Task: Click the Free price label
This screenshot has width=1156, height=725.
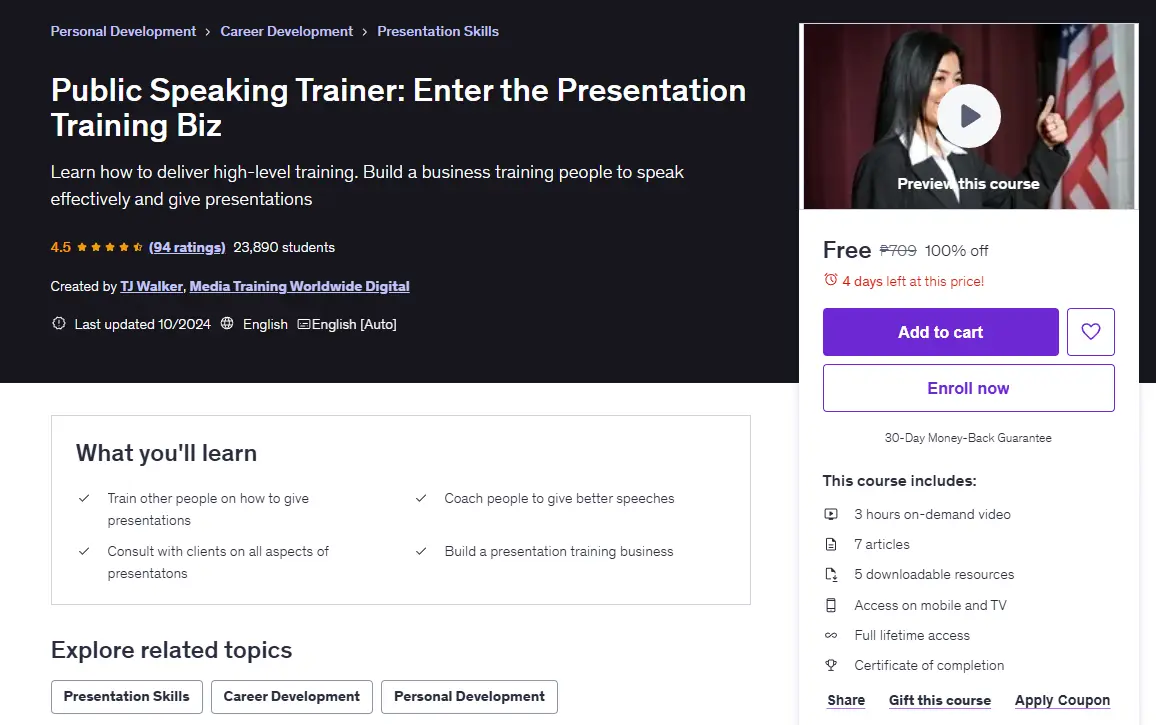Action: click(x=846, y=250)
